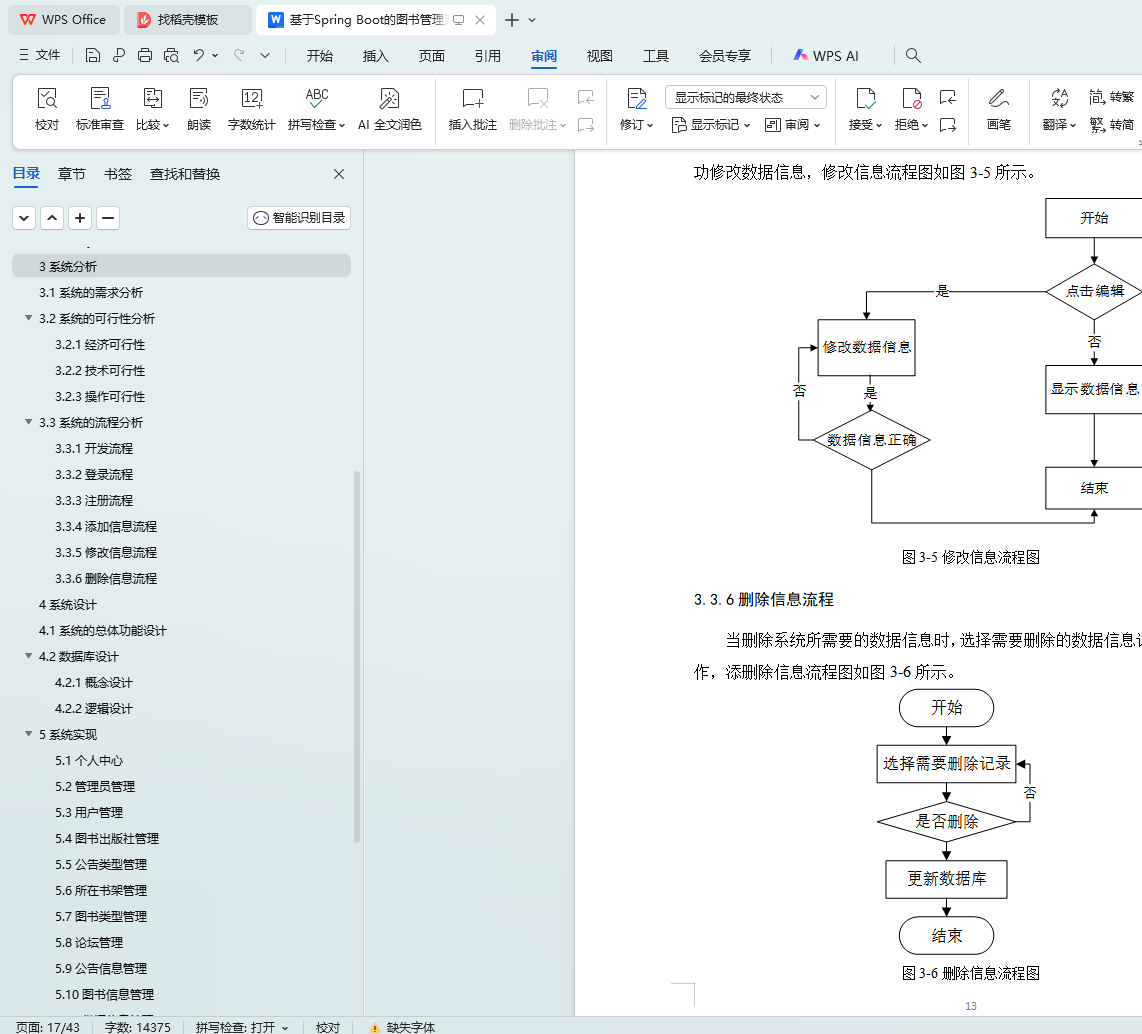Collapse the 5 系统实现 tree node
The image size is (1142, 1034).
click(x=28, y=733)
